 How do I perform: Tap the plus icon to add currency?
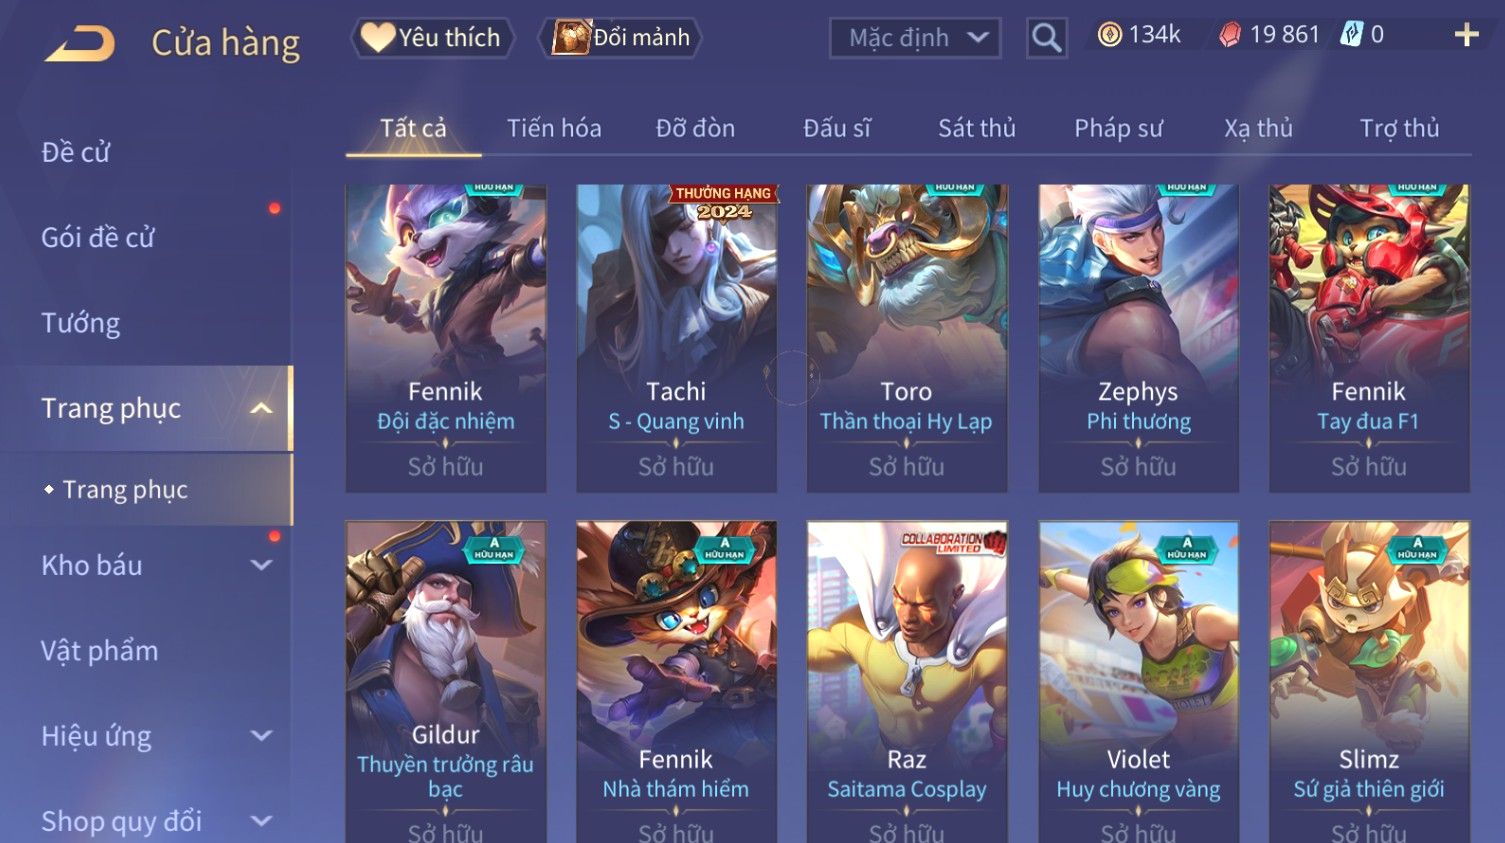pos(1466,35)
